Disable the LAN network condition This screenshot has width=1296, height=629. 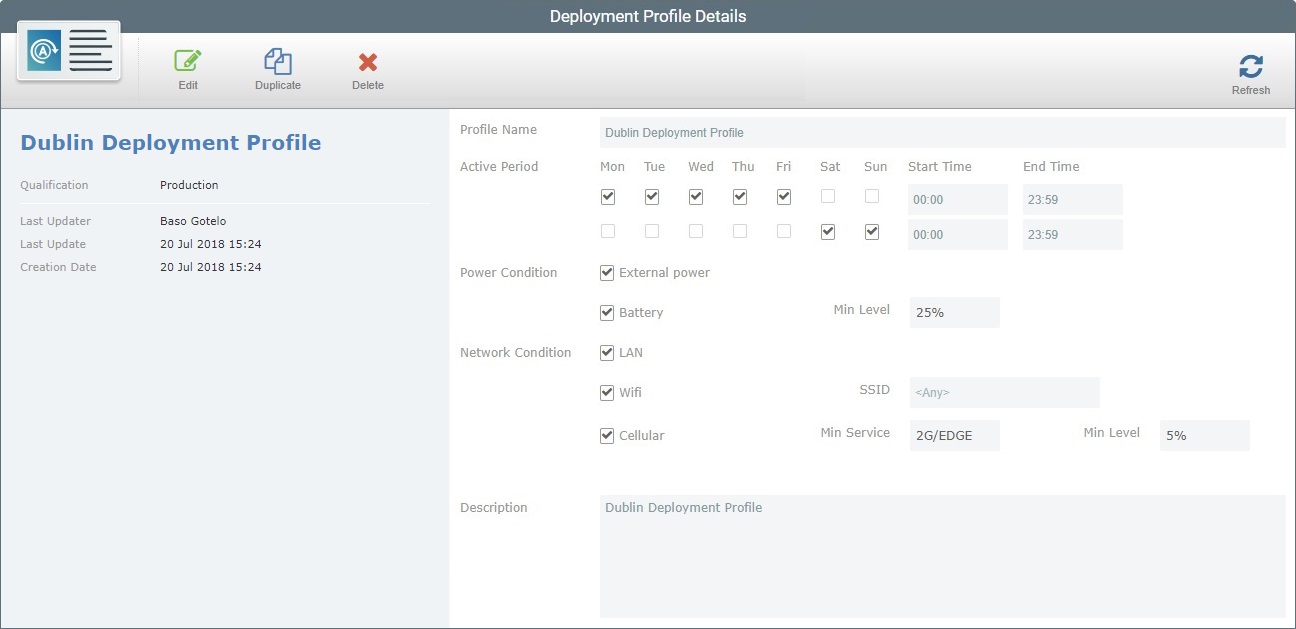coord(606,352)
